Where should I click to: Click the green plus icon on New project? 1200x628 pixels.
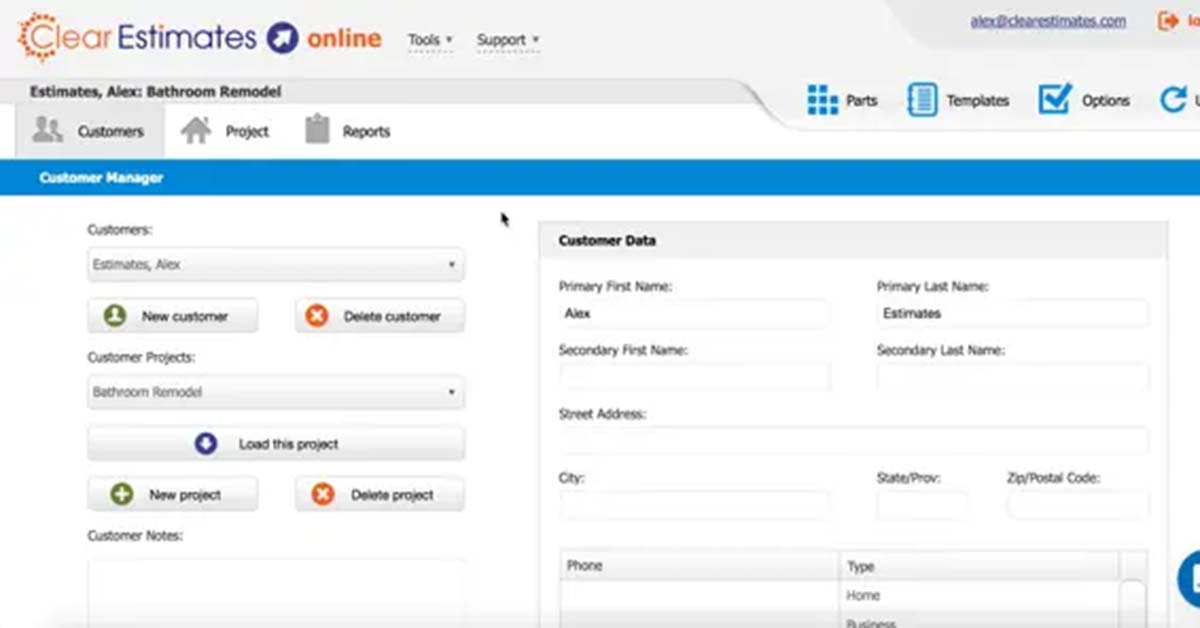[x=122, y=494]
